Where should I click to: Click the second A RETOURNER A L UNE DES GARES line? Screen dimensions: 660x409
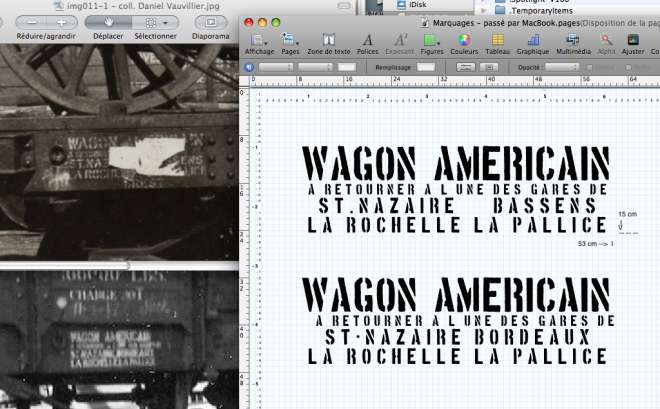[x=465, y=321]
